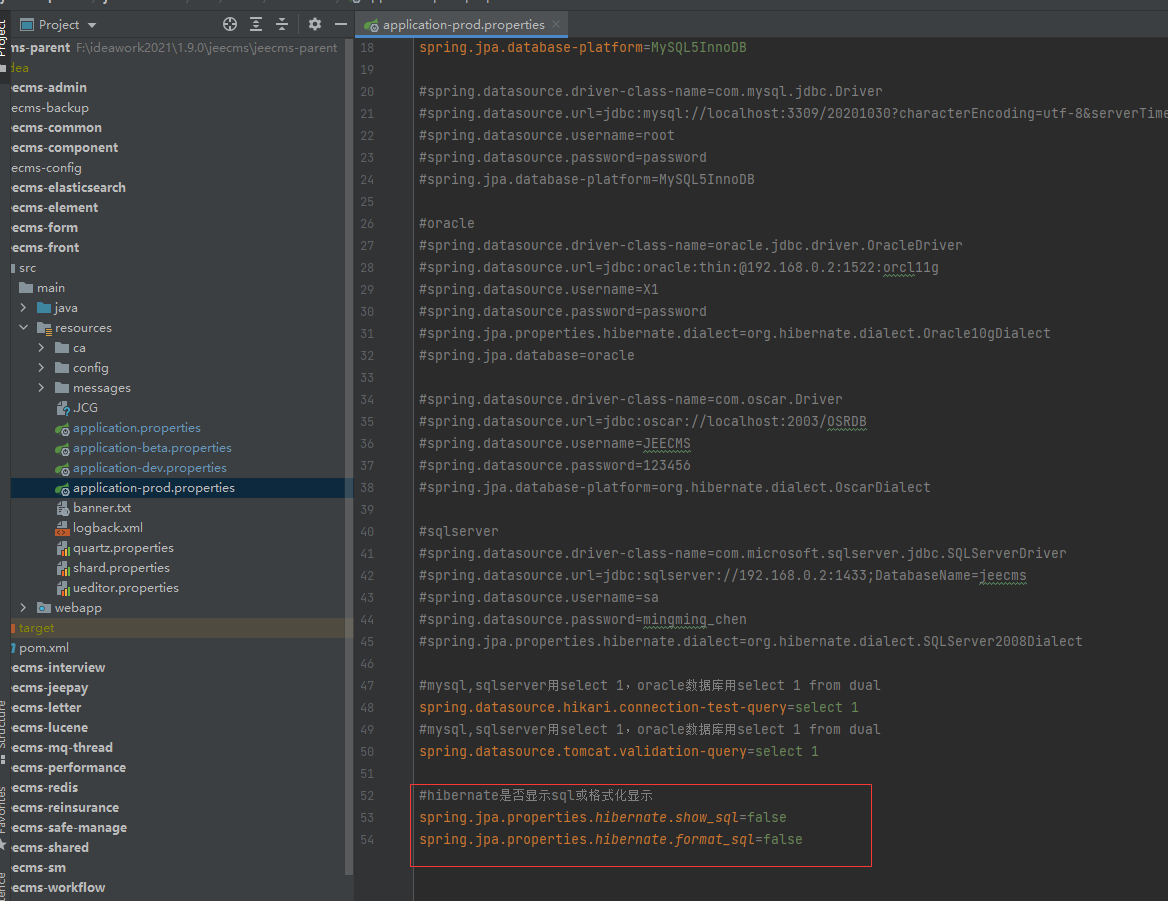
Task: Expand the config folder
Action: pyautogui.click(x=42, y=368)
